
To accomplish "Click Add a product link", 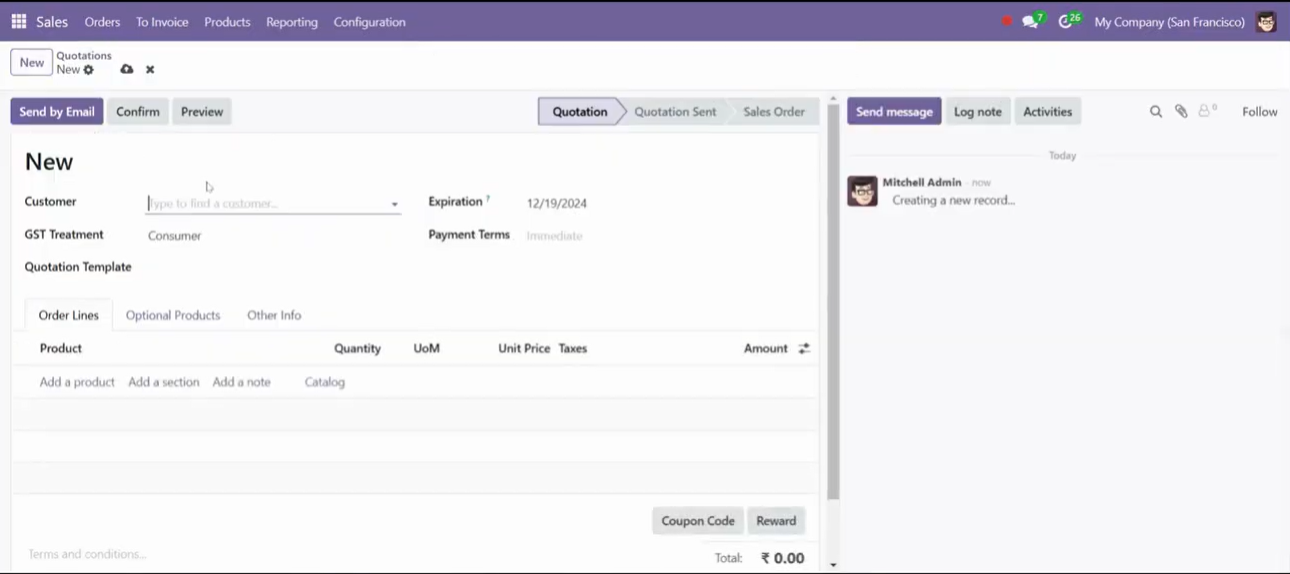I will [77, 382].
